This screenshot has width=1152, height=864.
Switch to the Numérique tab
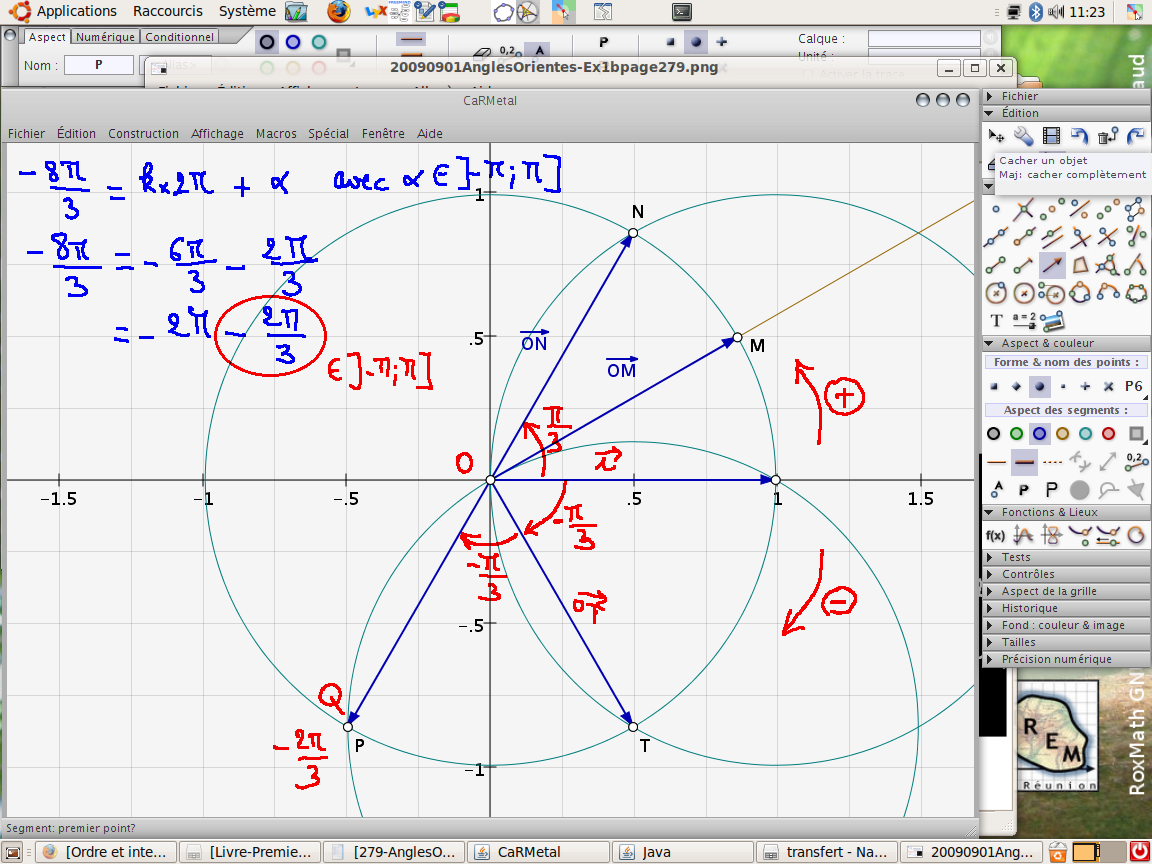coord(105,37)
